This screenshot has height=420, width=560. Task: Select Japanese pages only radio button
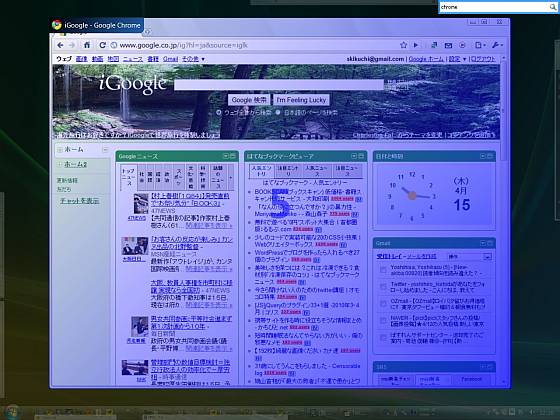(x=278, y=112)
